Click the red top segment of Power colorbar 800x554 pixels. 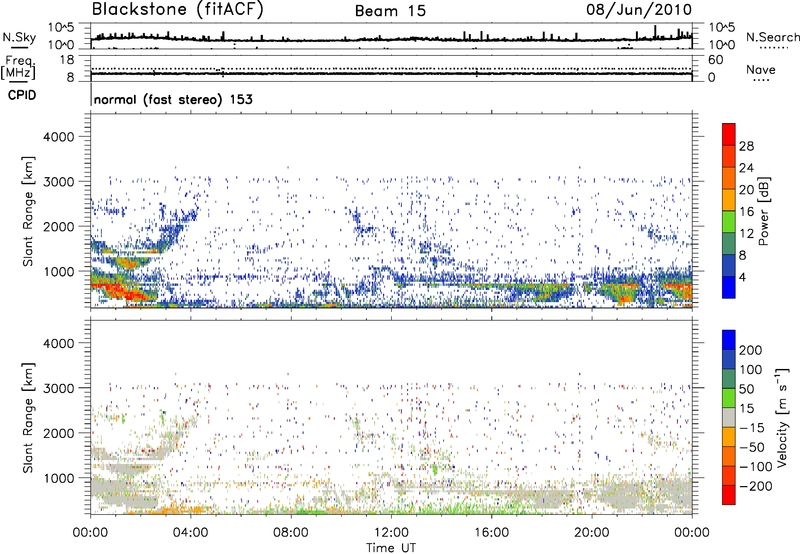pyautogui.click(x=729, y=134)
